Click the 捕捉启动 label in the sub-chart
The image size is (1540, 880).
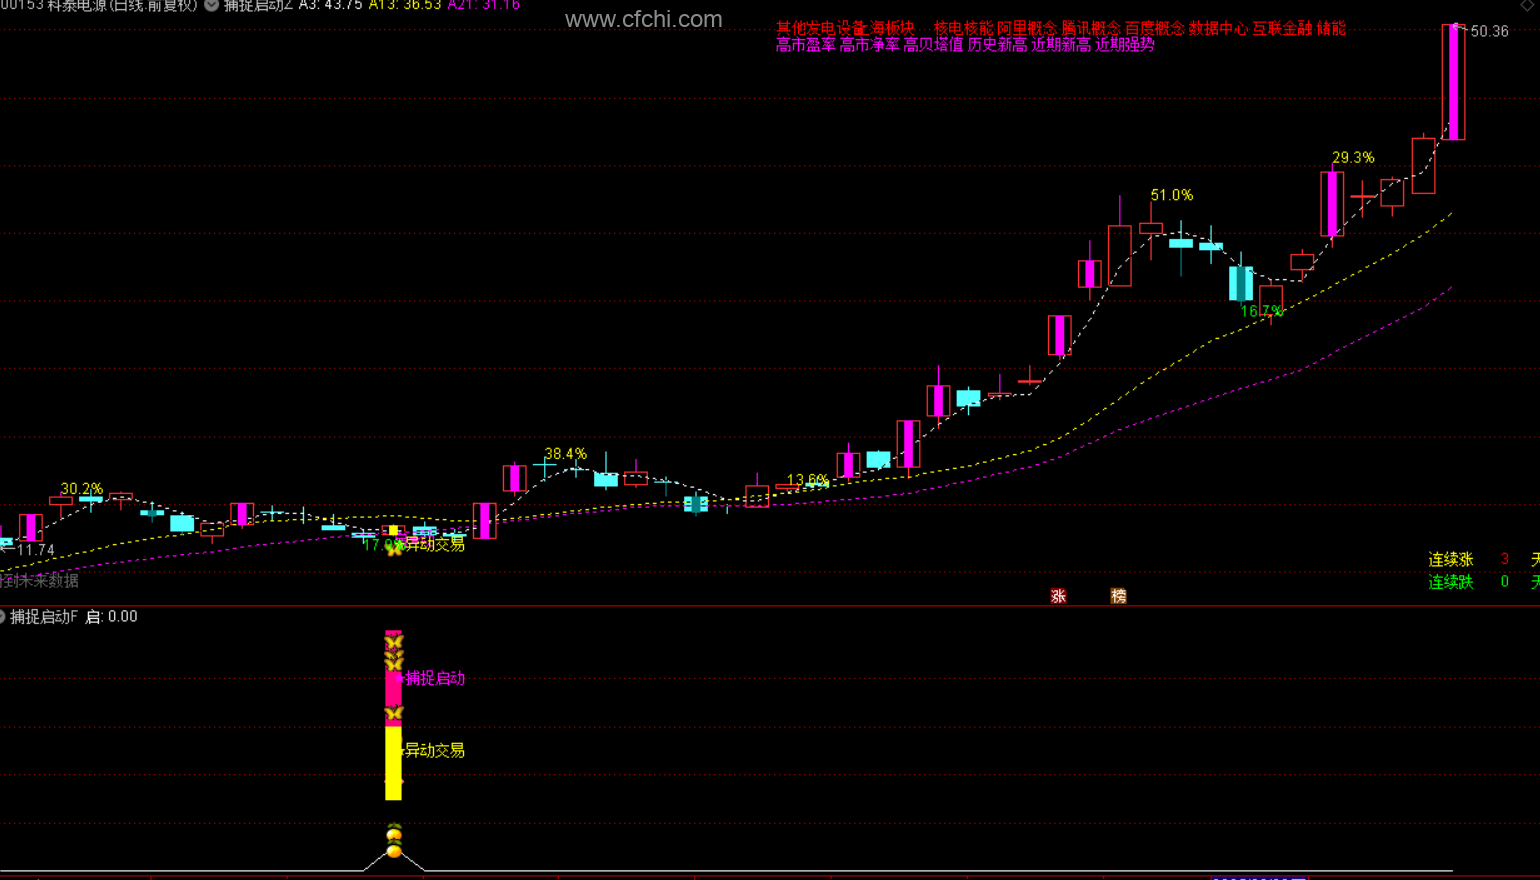tap(435, 678)
